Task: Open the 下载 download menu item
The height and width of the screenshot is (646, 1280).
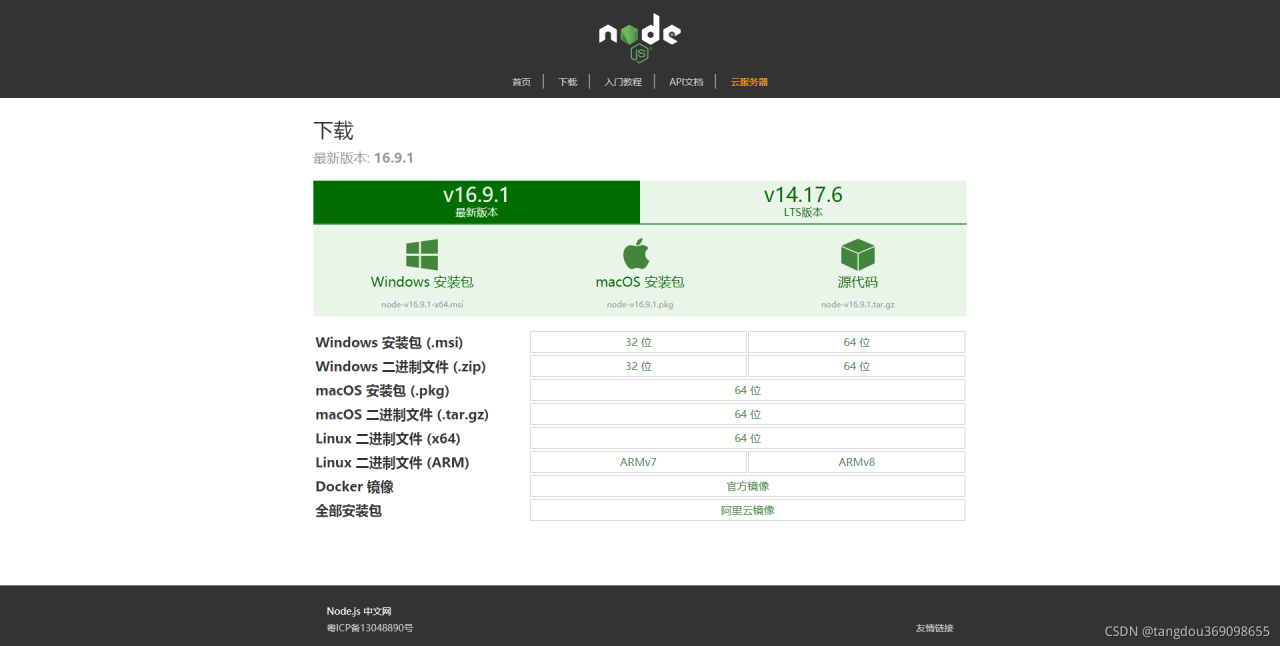Action: pyautogui.click(x=568, y=82)
